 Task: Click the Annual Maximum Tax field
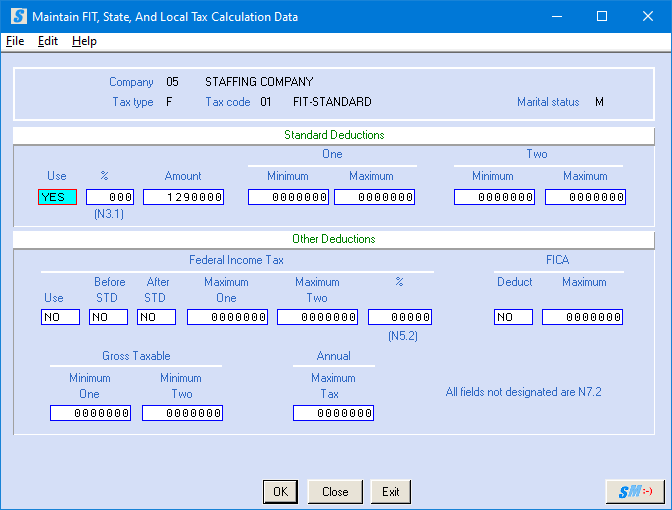tap(333, 413)
